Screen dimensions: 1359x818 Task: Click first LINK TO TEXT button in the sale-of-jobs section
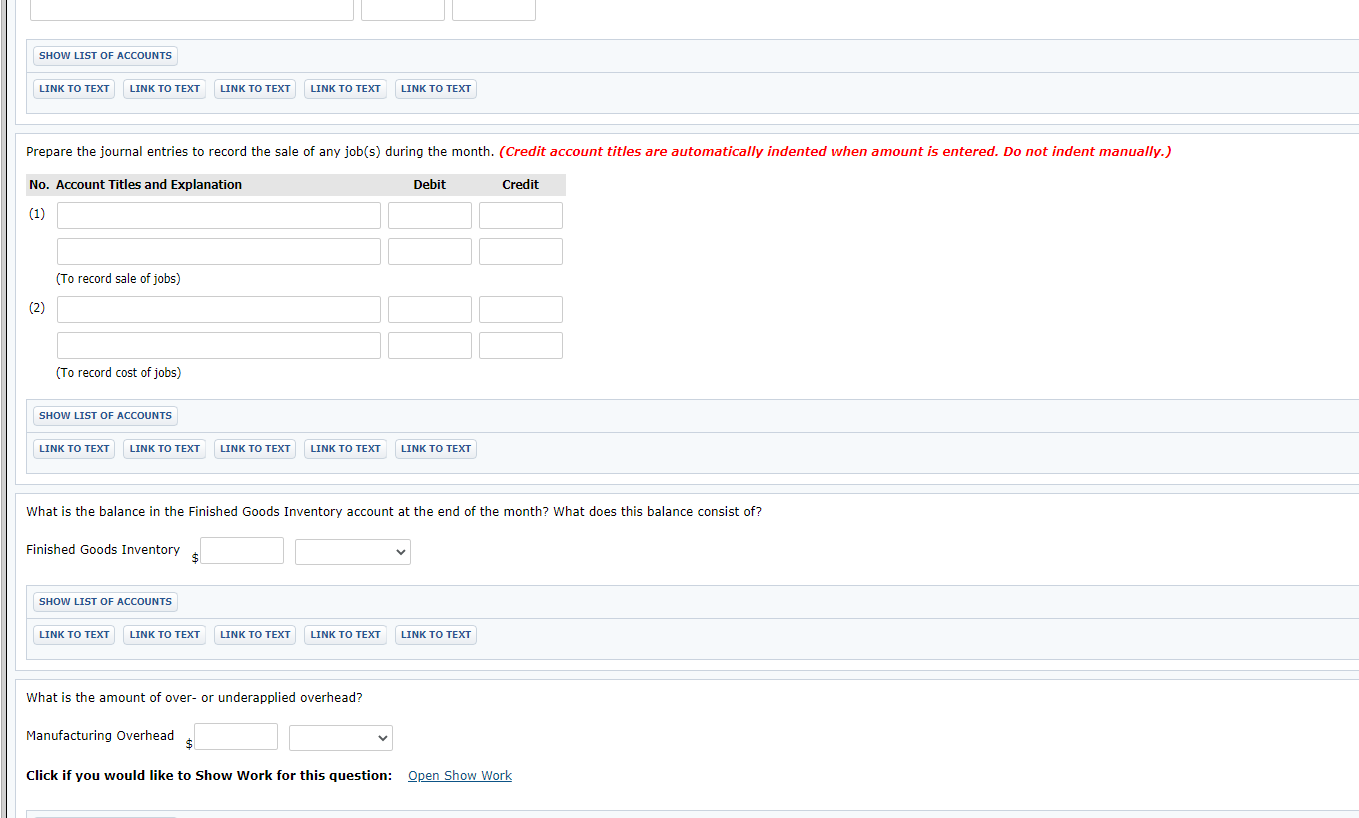[74, 449]
